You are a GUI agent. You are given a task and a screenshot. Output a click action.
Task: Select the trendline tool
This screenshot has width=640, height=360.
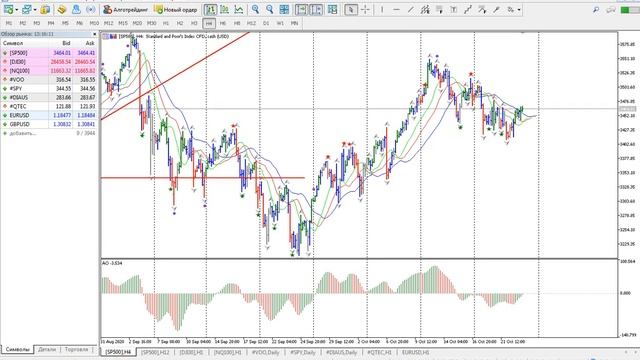(x=411, y=9)
